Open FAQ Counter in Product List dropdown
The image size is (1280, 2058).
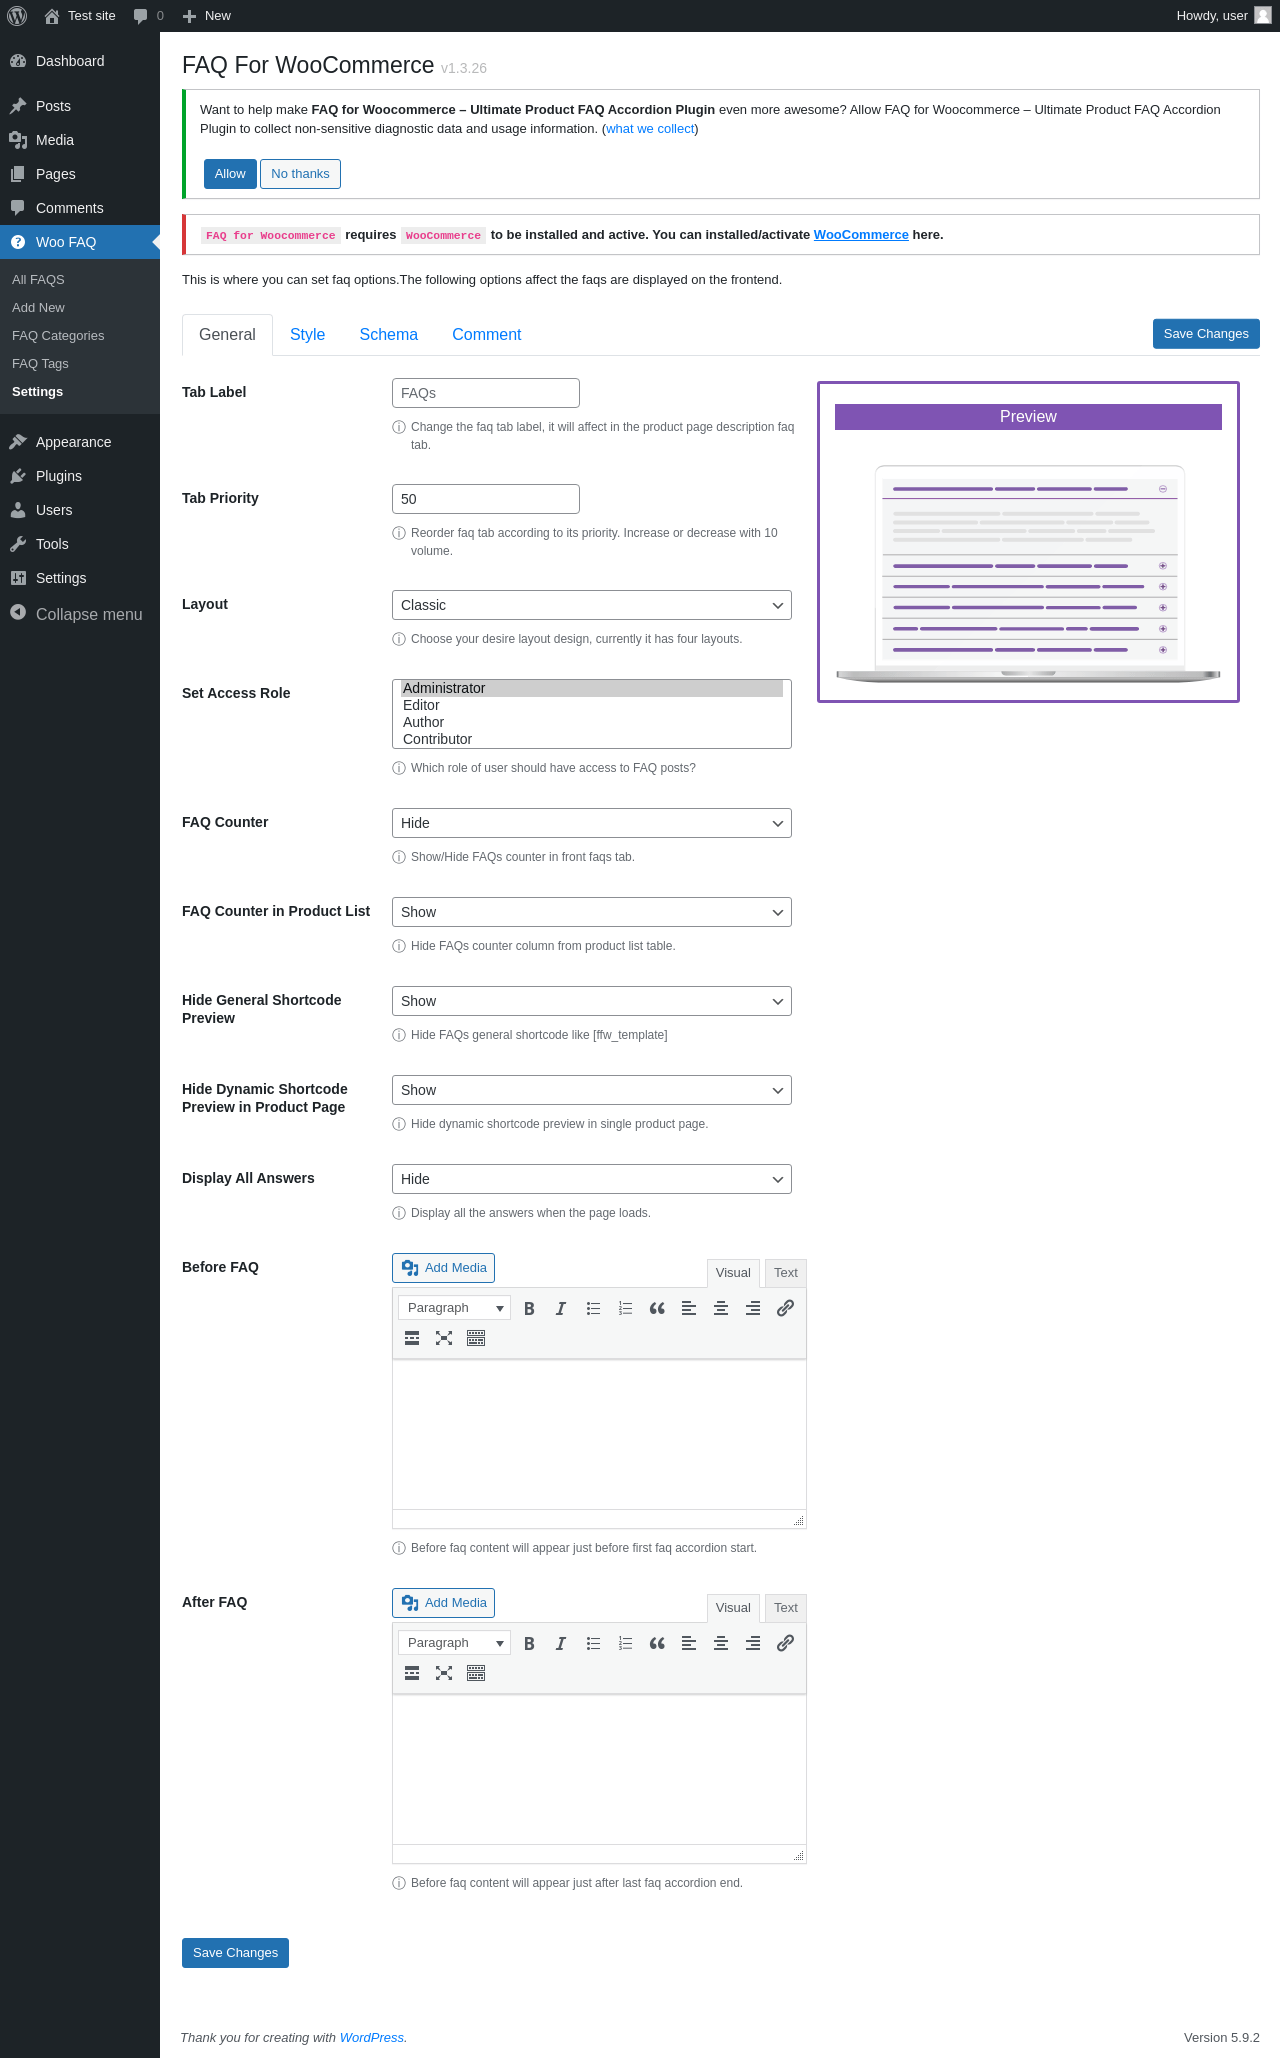pos(592,912)
